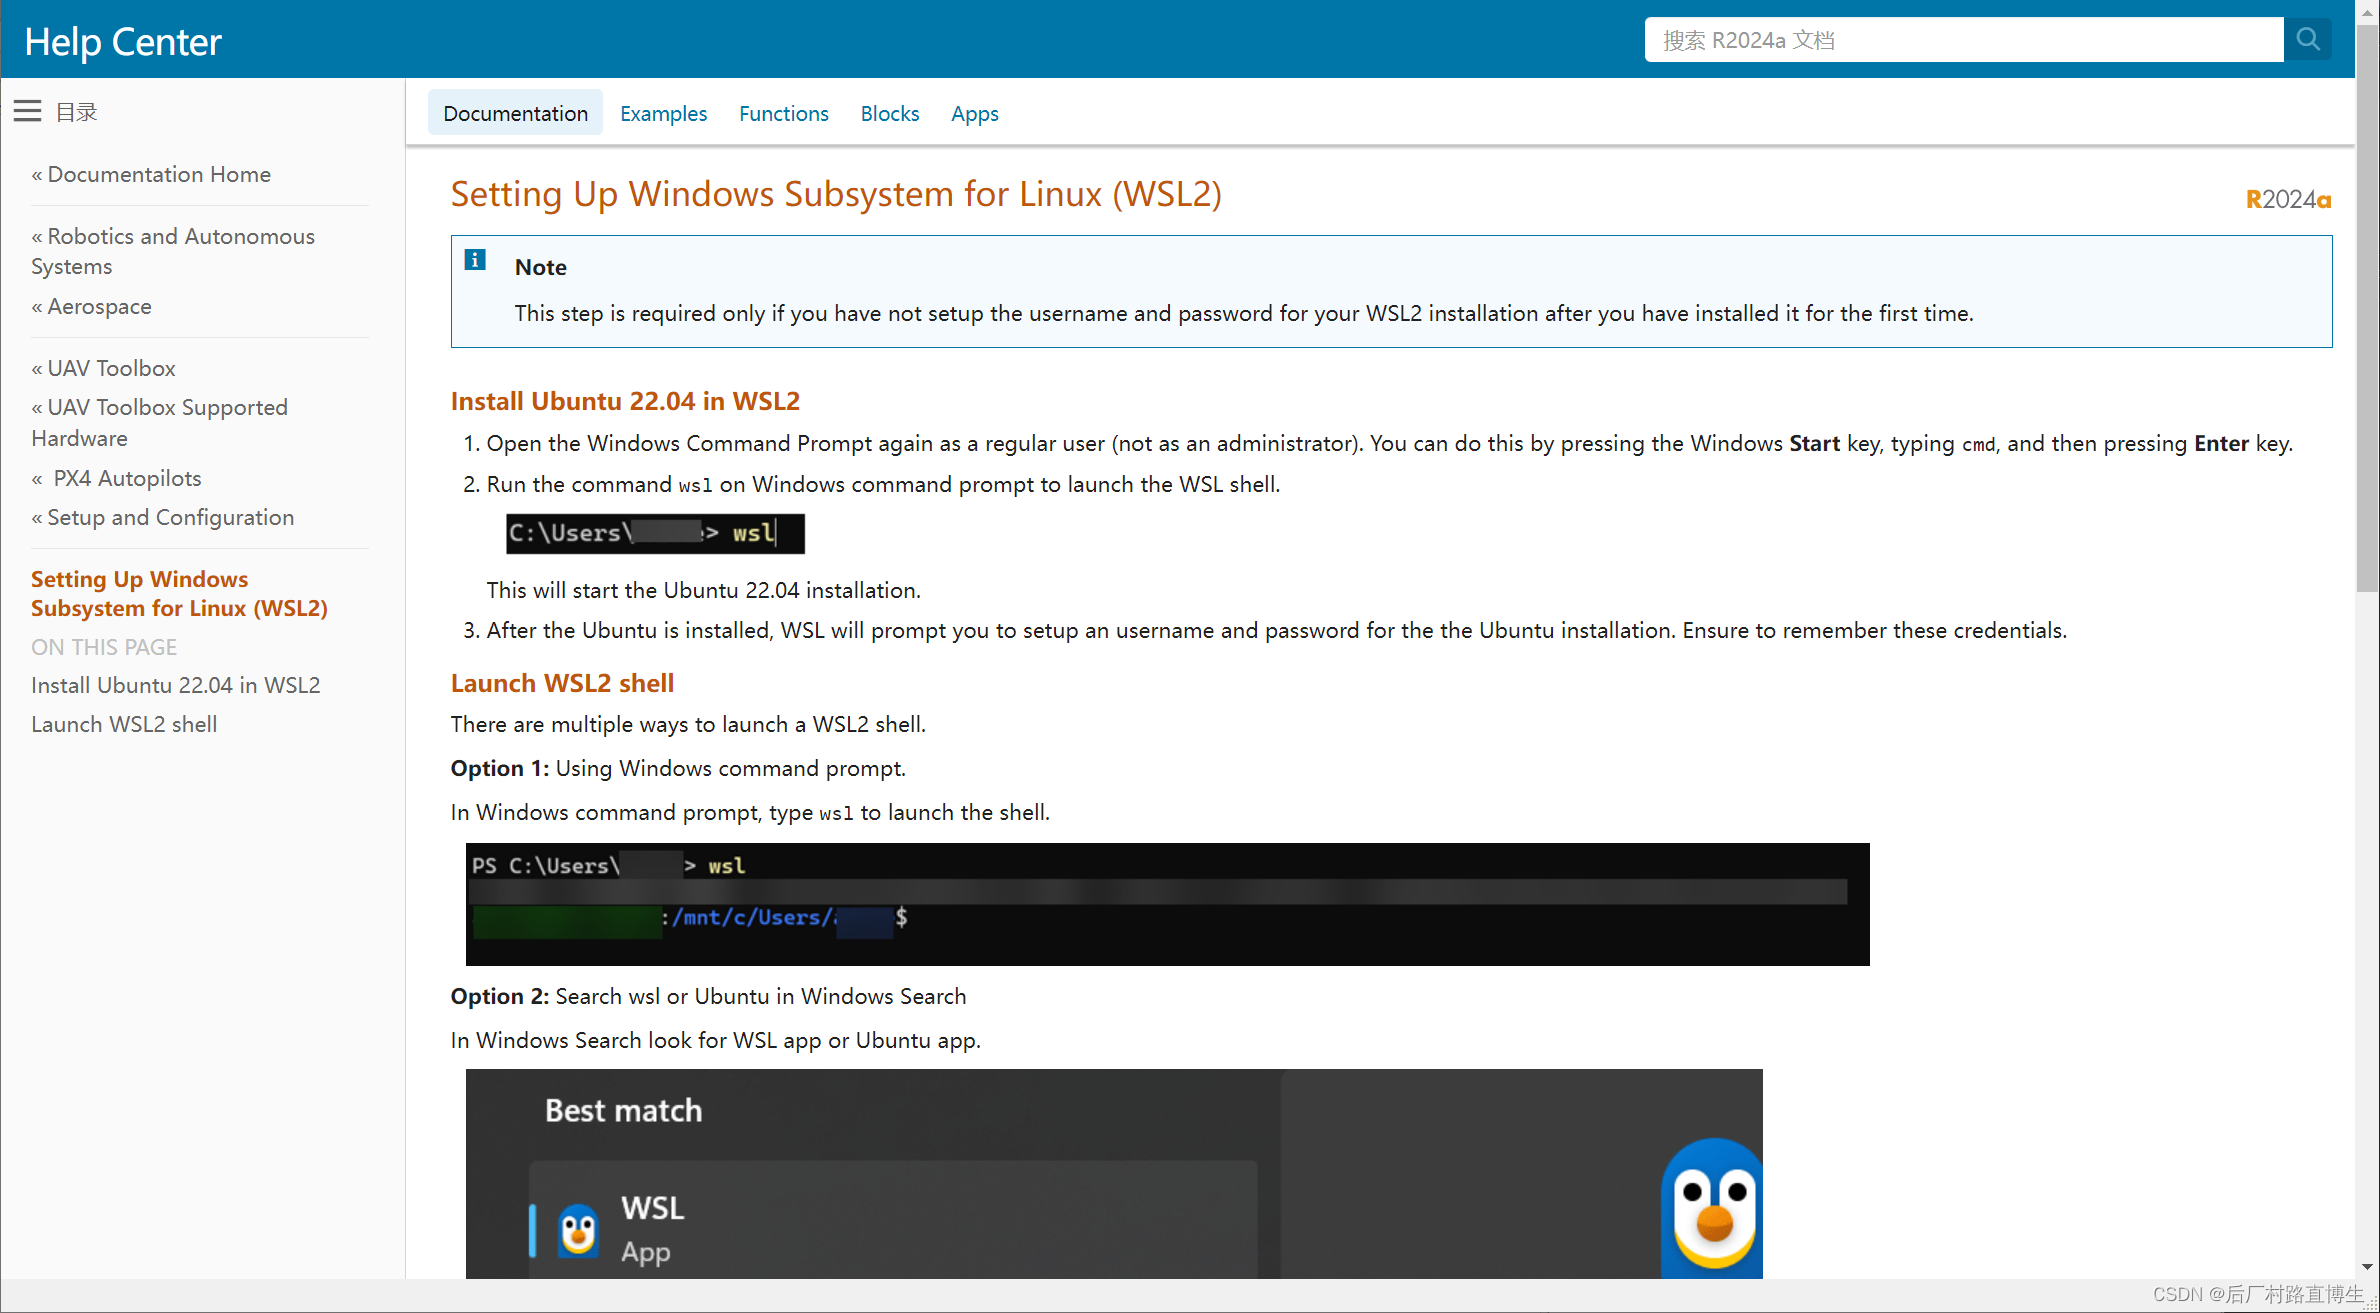This screenshot has height=1313, width=2380.
Task: Click the search magnifier icon button
Action: [2307, 40]
